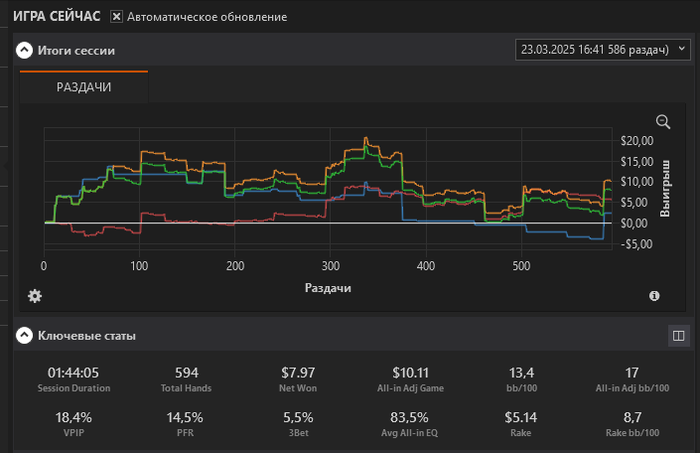Click the zoom magnifier icon on chart
The image size is (700, 453).
pos(662,122)
